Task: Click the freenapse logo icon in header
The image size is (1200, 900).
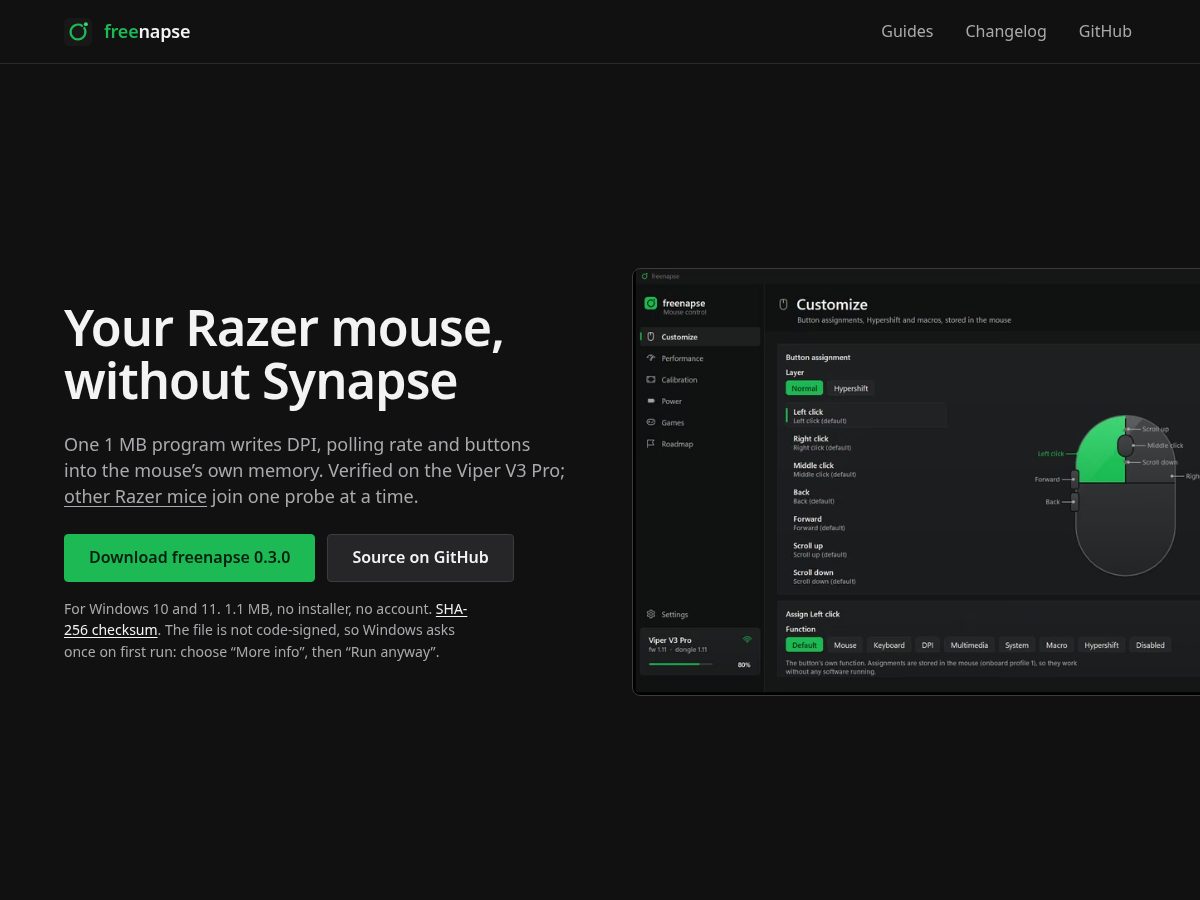Action: tap(78, 32)
